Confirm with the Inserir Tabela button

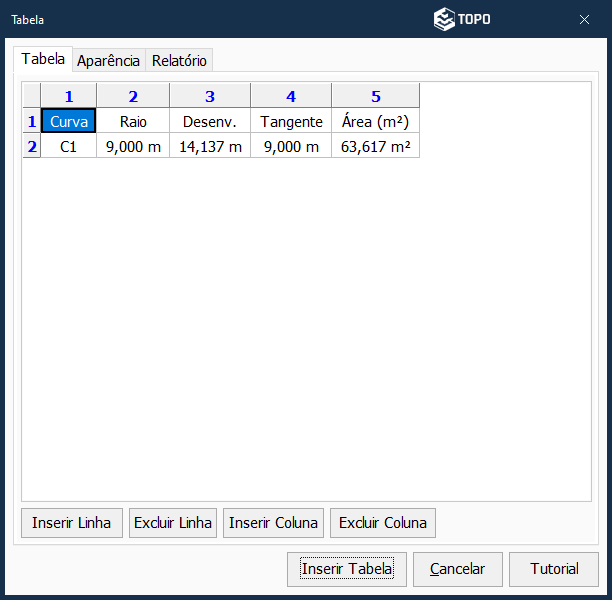click(347, 569)
